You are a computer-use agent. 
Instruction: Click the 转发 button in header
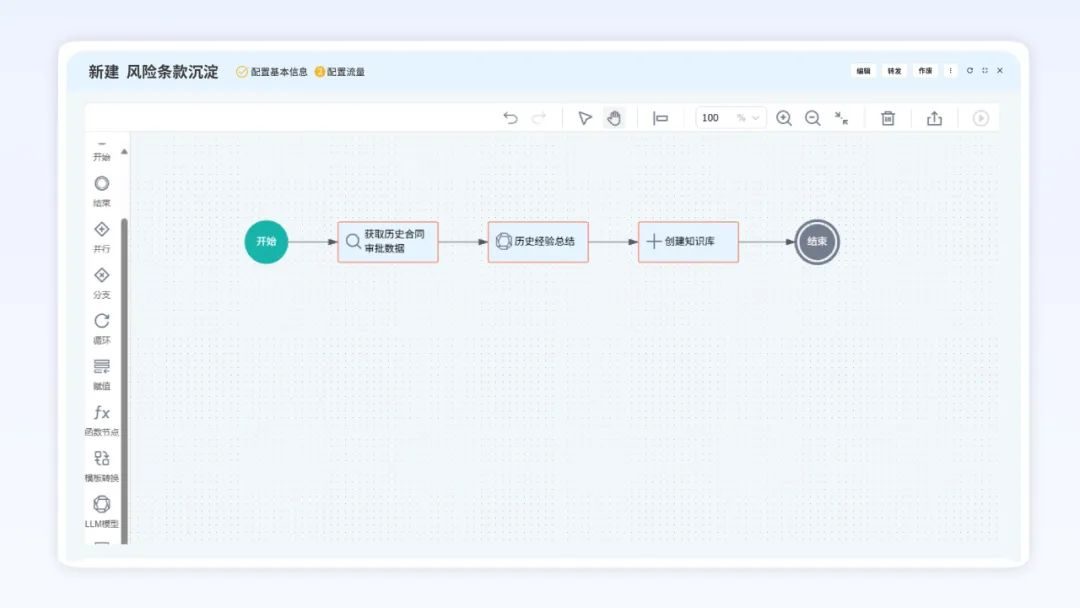(x=894, y=71)
